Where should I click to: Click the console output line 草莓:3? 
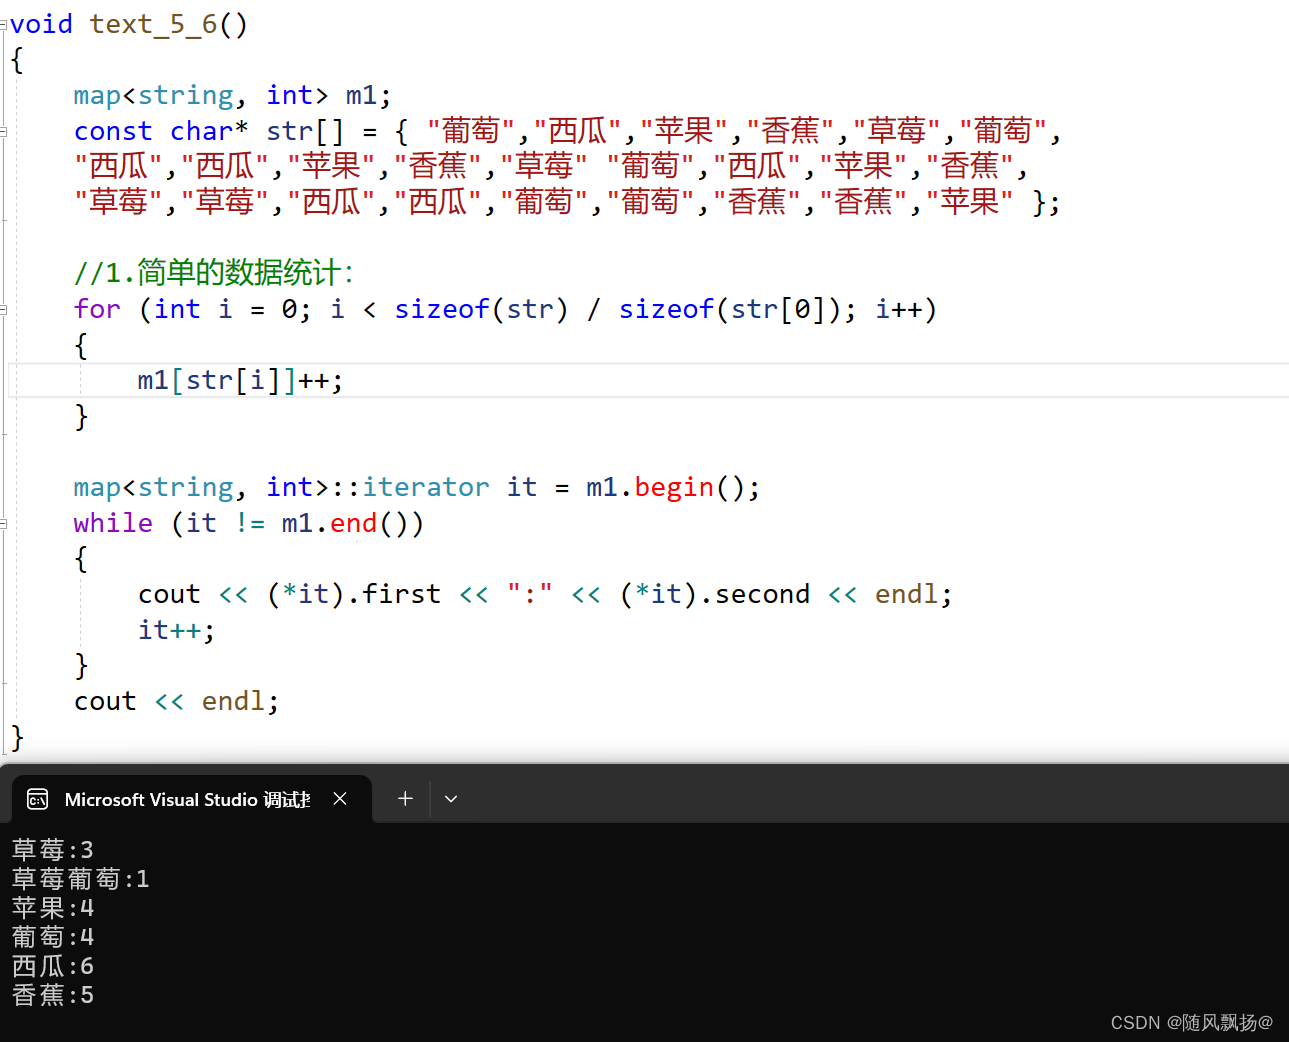click(x=53, y=850)
